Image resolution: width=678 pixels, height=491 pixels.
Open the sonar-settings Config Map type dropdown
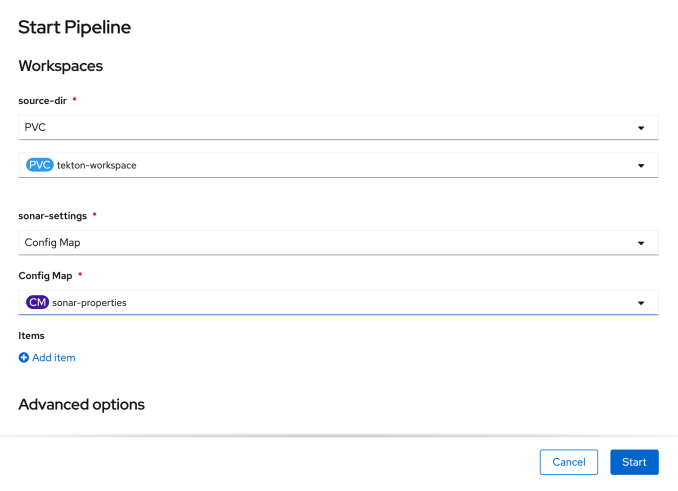tap(330, 243)
